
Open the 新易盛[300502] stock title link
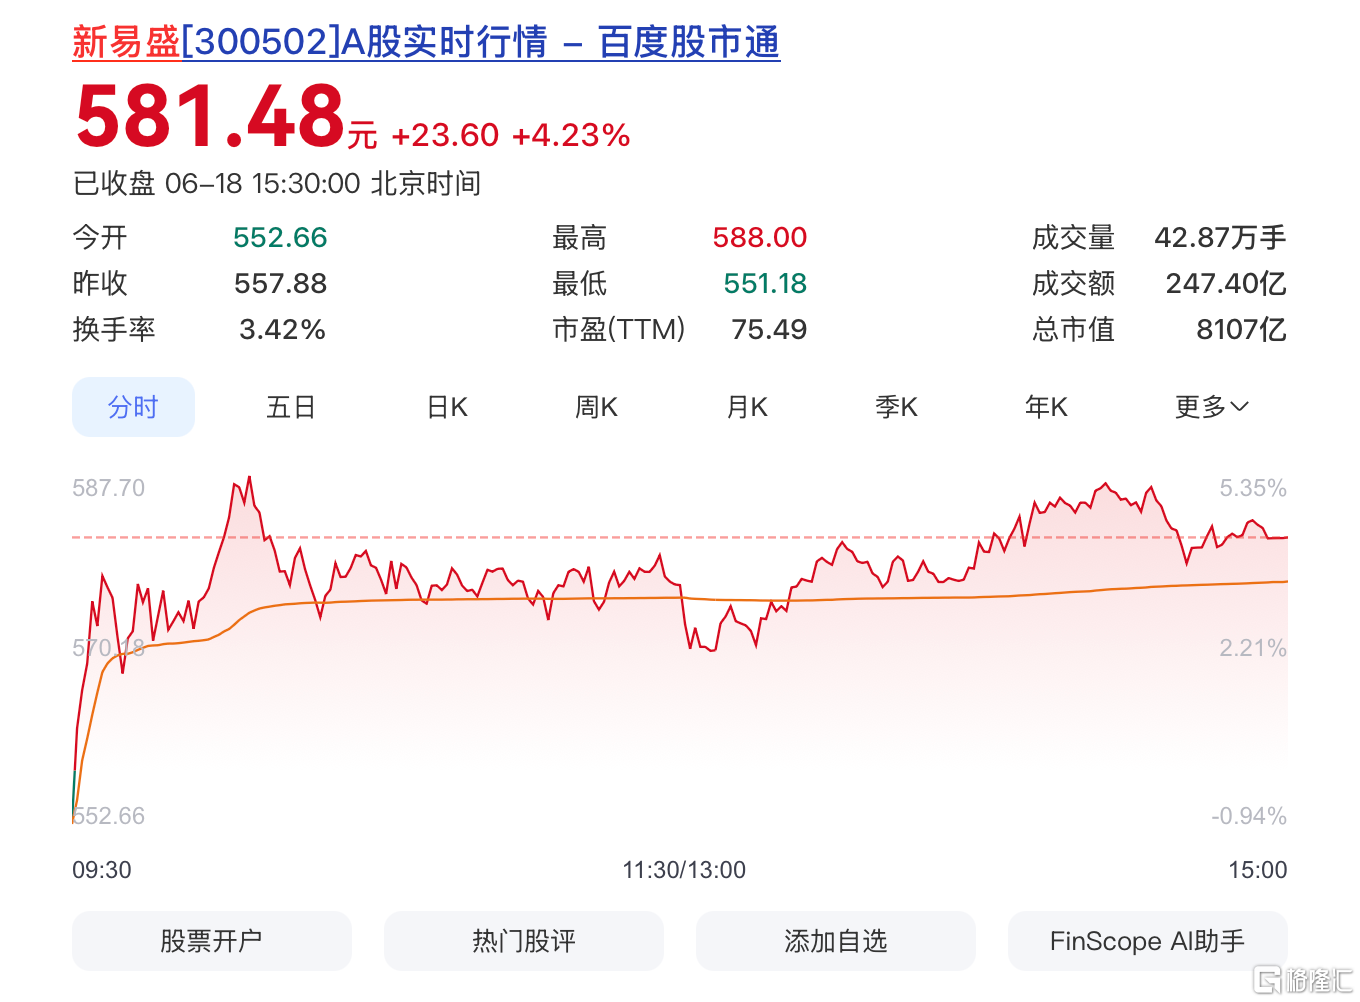[426, 42]
